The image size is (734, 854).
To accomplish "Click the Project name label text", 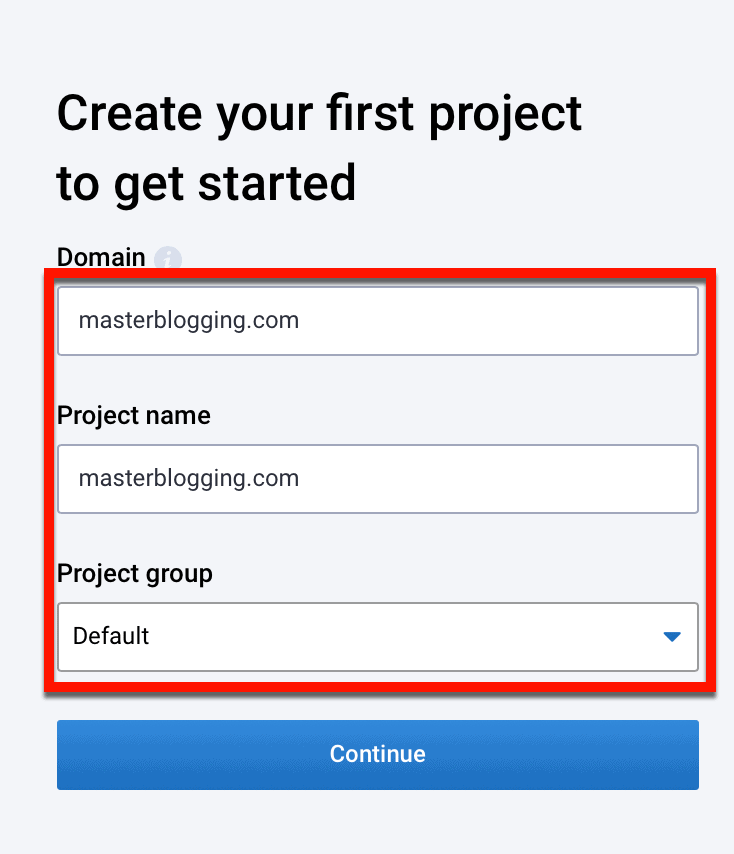I will 133,415.
